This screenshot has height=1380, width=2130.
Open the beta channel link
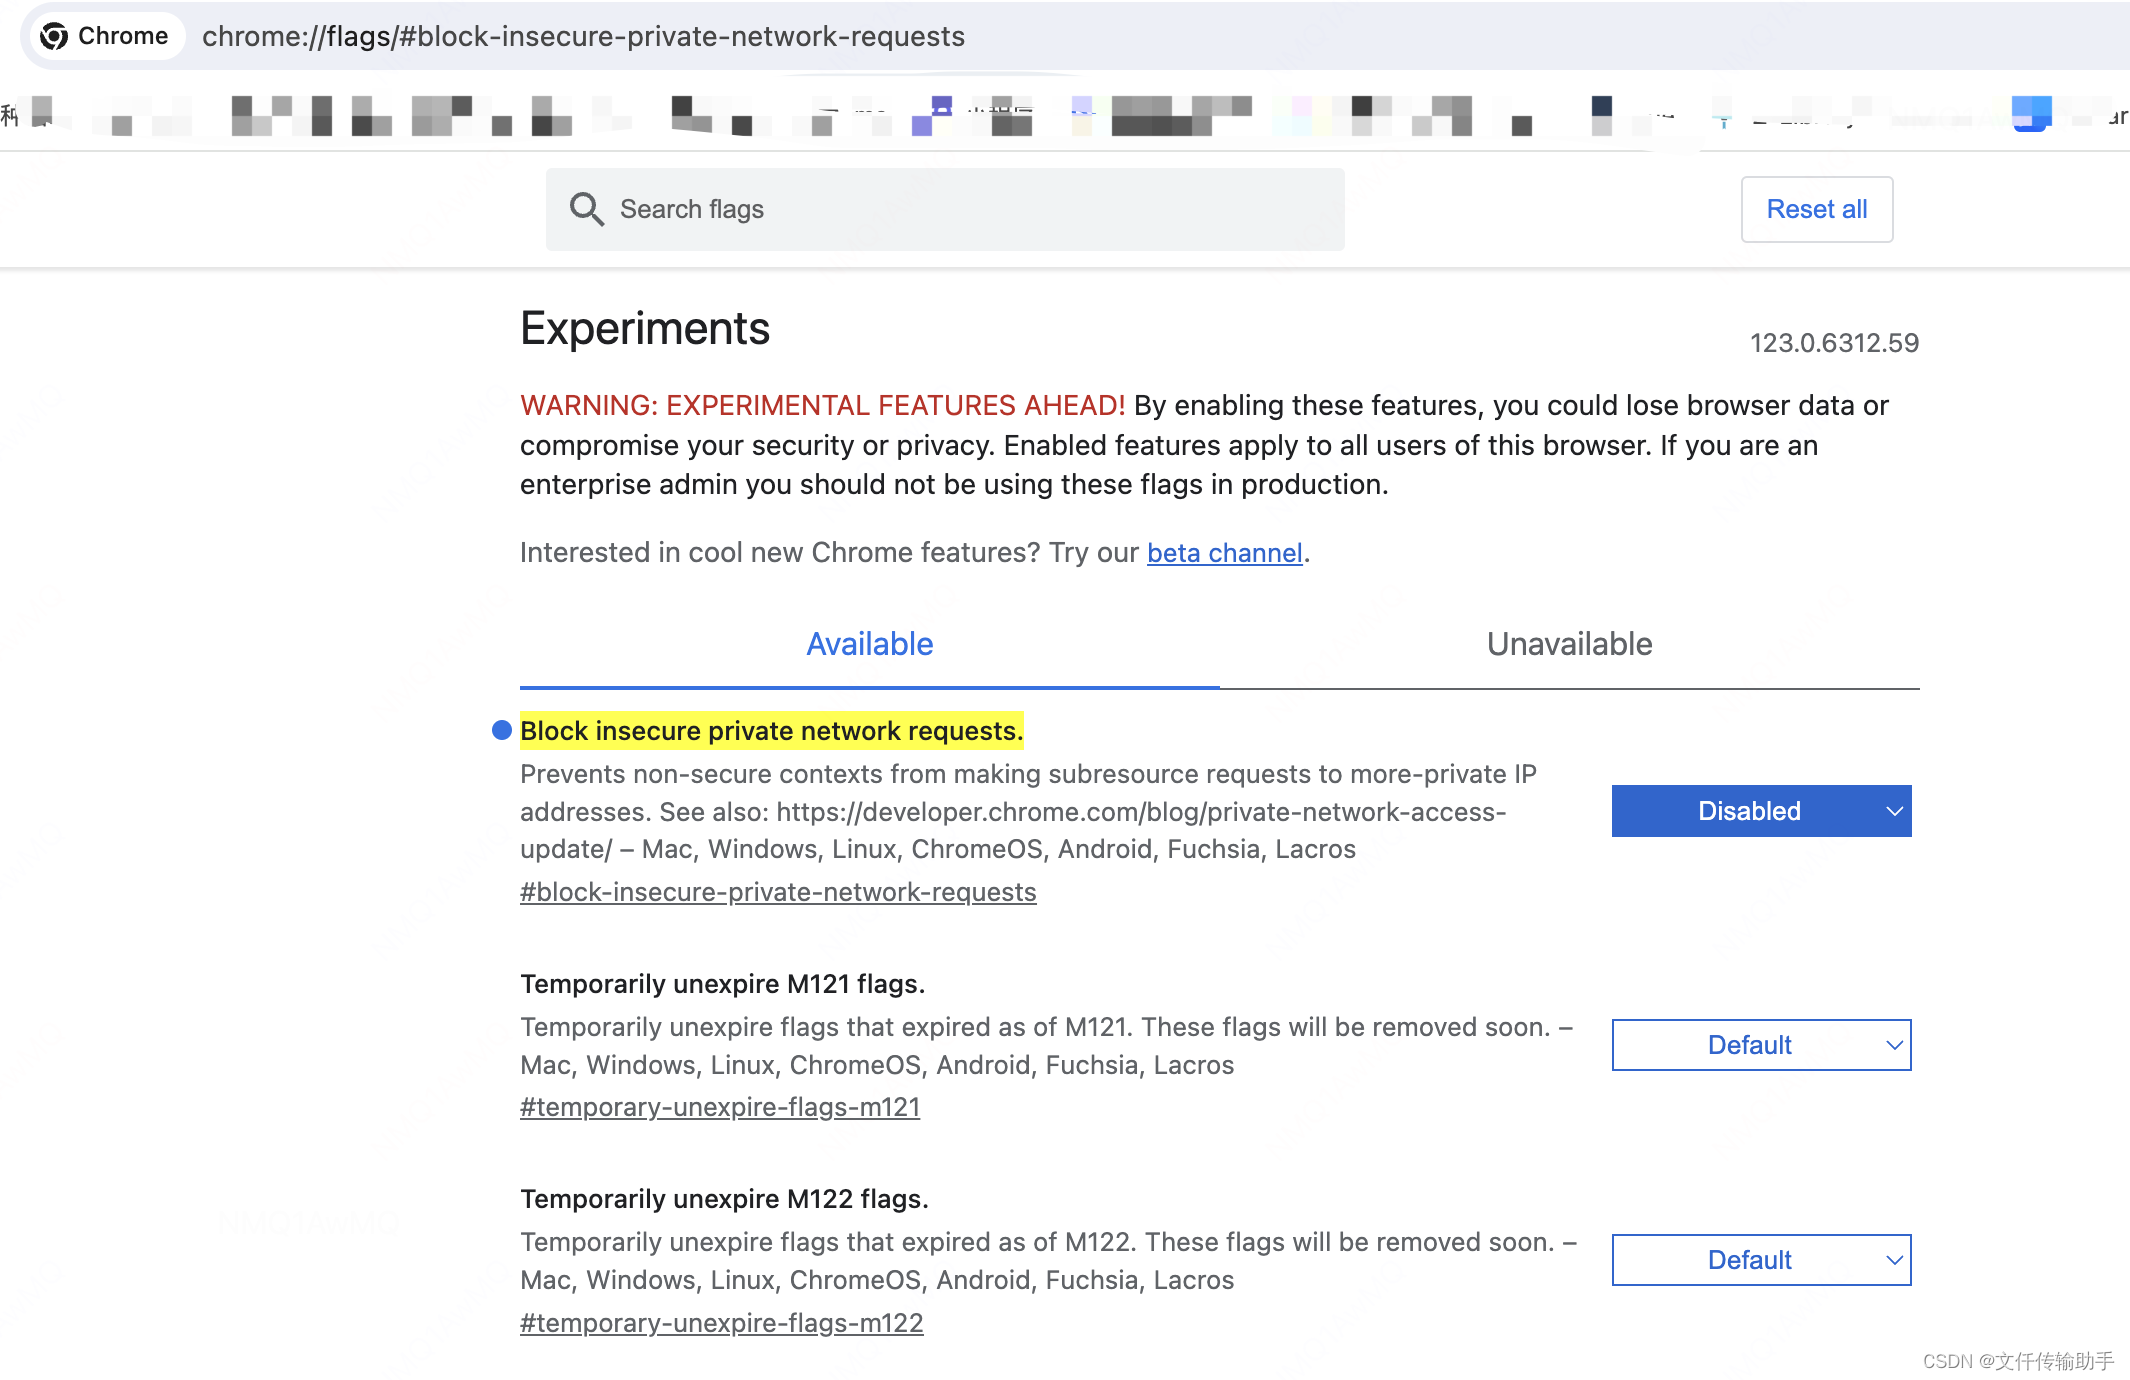1224,552
